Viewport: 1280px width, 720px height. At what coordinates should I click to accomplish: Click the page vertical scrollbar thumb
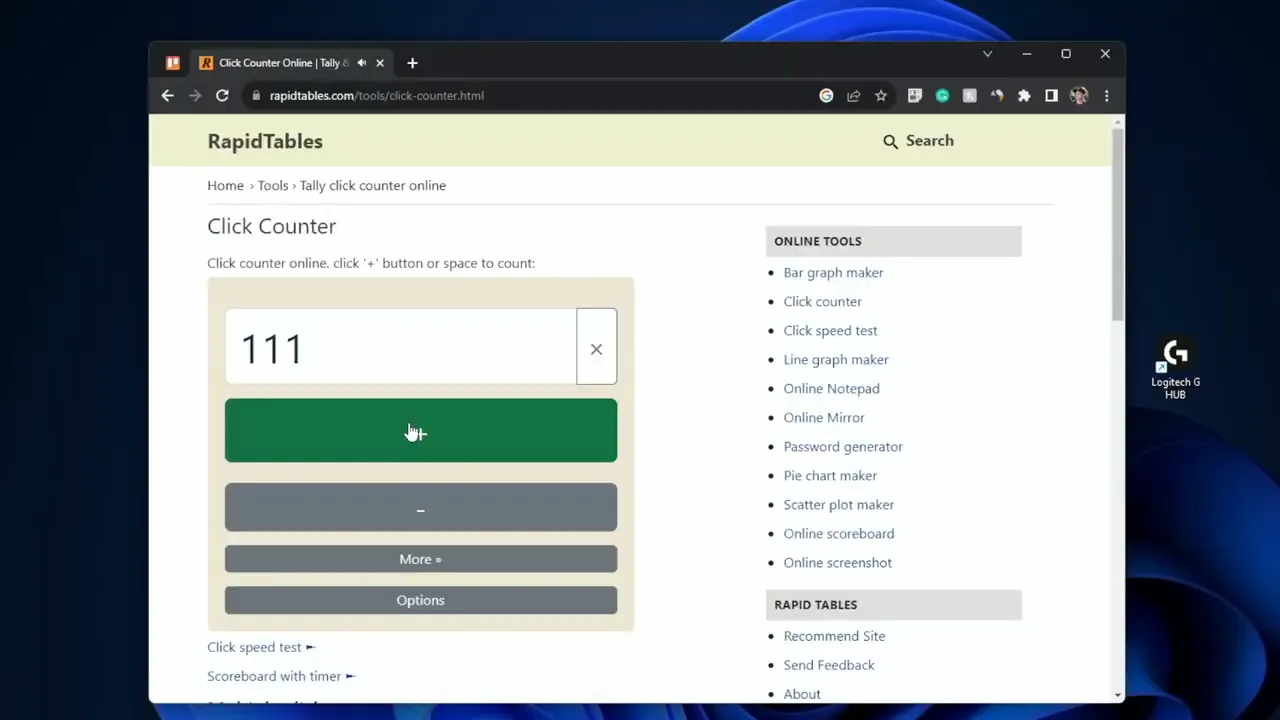click(x=1117, y=225)
